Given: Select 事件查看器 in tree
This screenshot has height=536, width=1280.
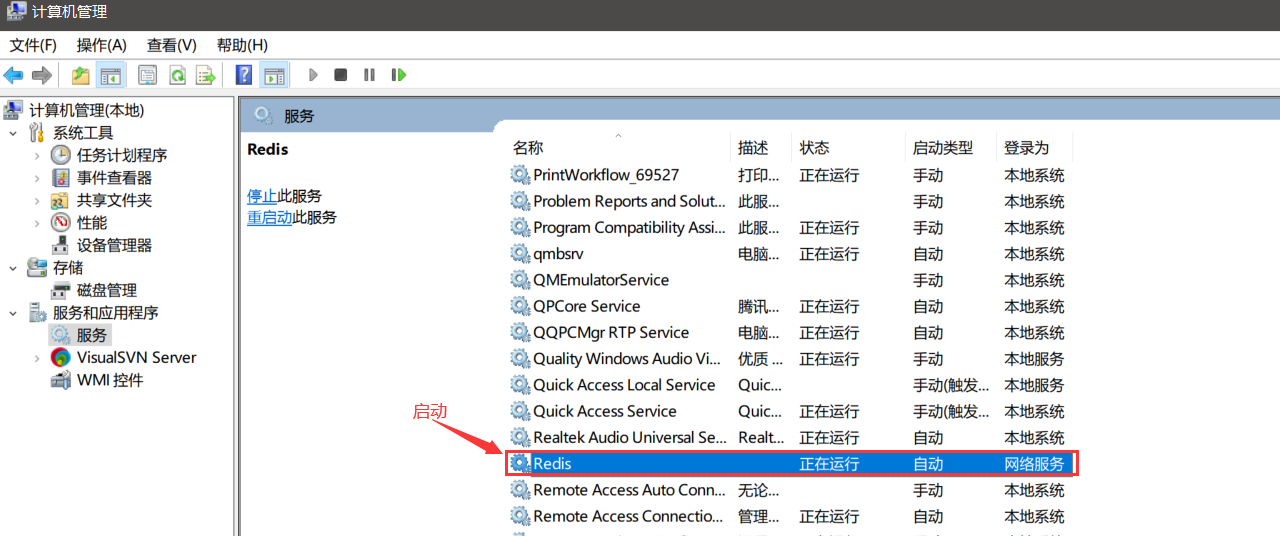Looking at the screenshot, I should click(x=114, y=178).
